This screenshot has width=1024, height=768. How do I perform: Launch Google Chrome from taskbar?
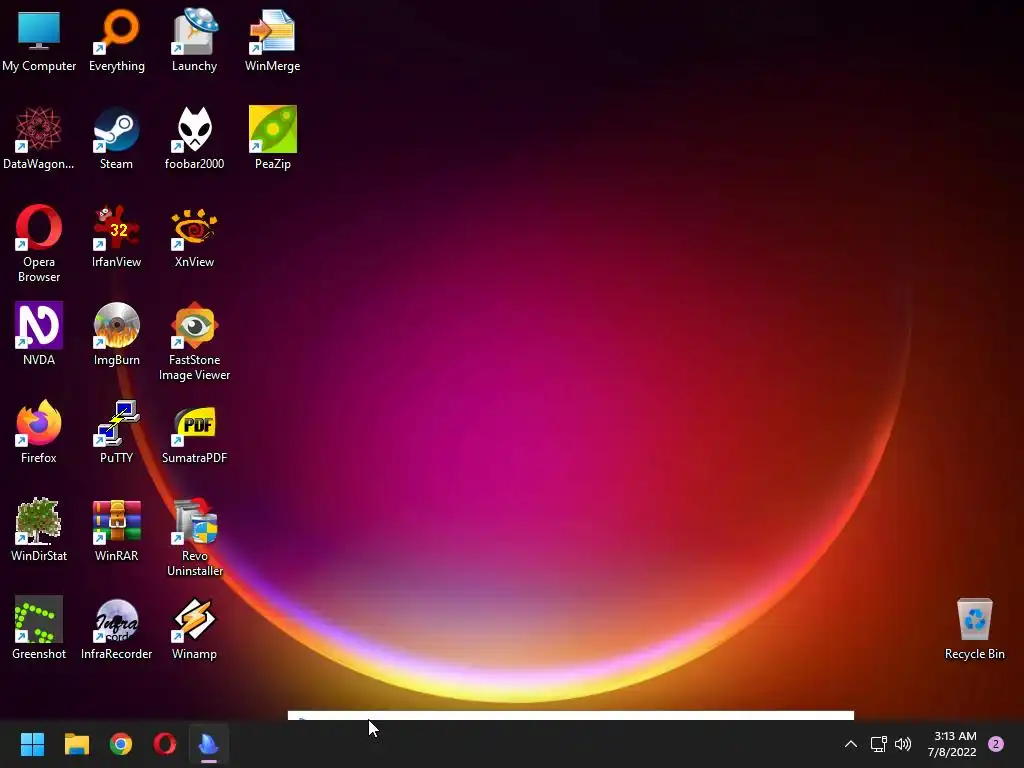[121, 744]
